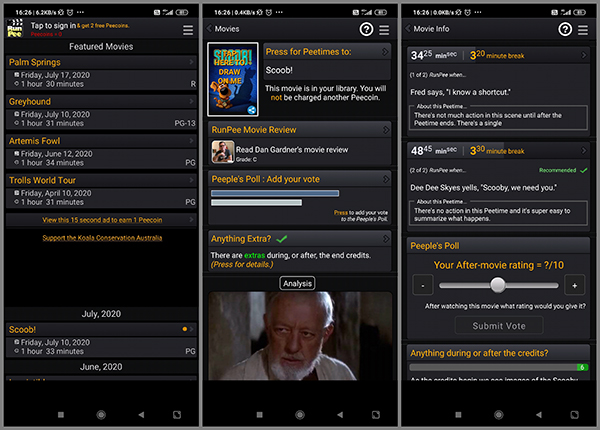
Task: Tap the Recommended label on the second Peetime
Action: click(558, 170)
